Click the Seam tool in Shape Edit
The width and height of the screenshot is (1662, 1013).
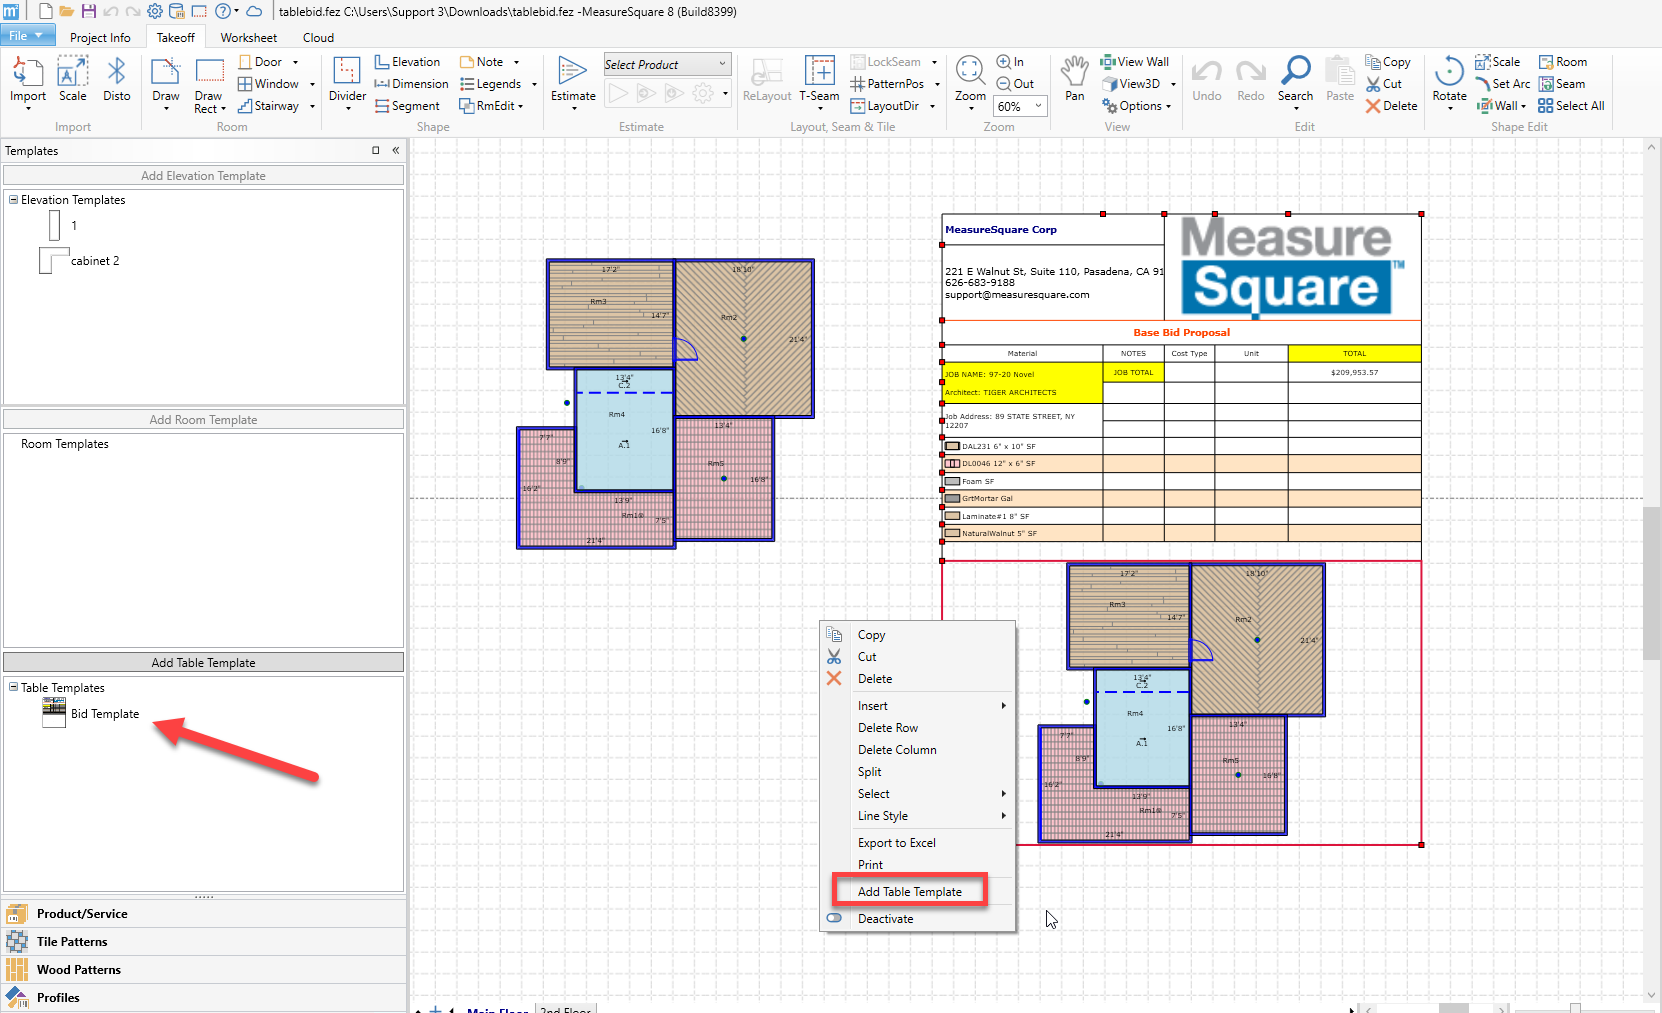[x=1562, y=84]
